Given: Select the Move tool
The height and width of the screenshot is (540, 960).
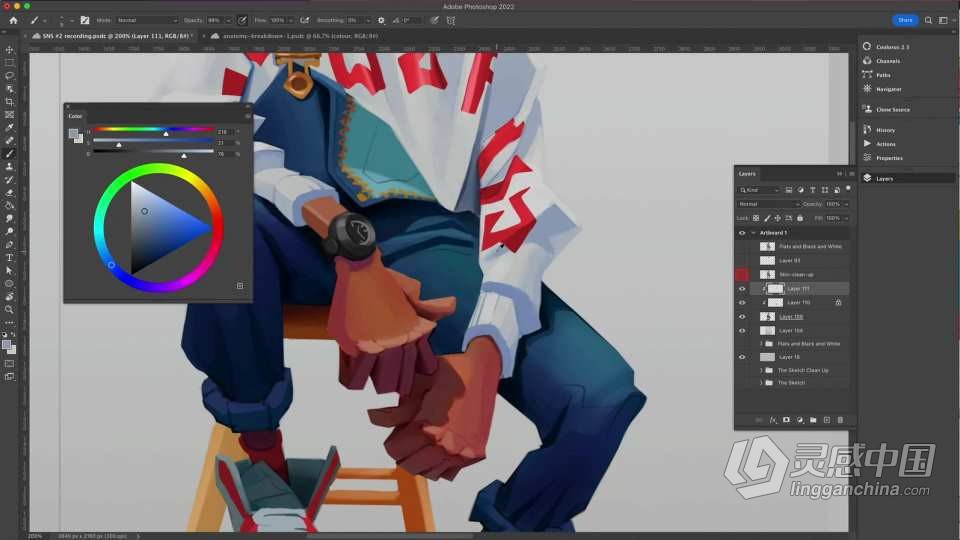Looking at the screenshot, I should (x=9, y=50).
